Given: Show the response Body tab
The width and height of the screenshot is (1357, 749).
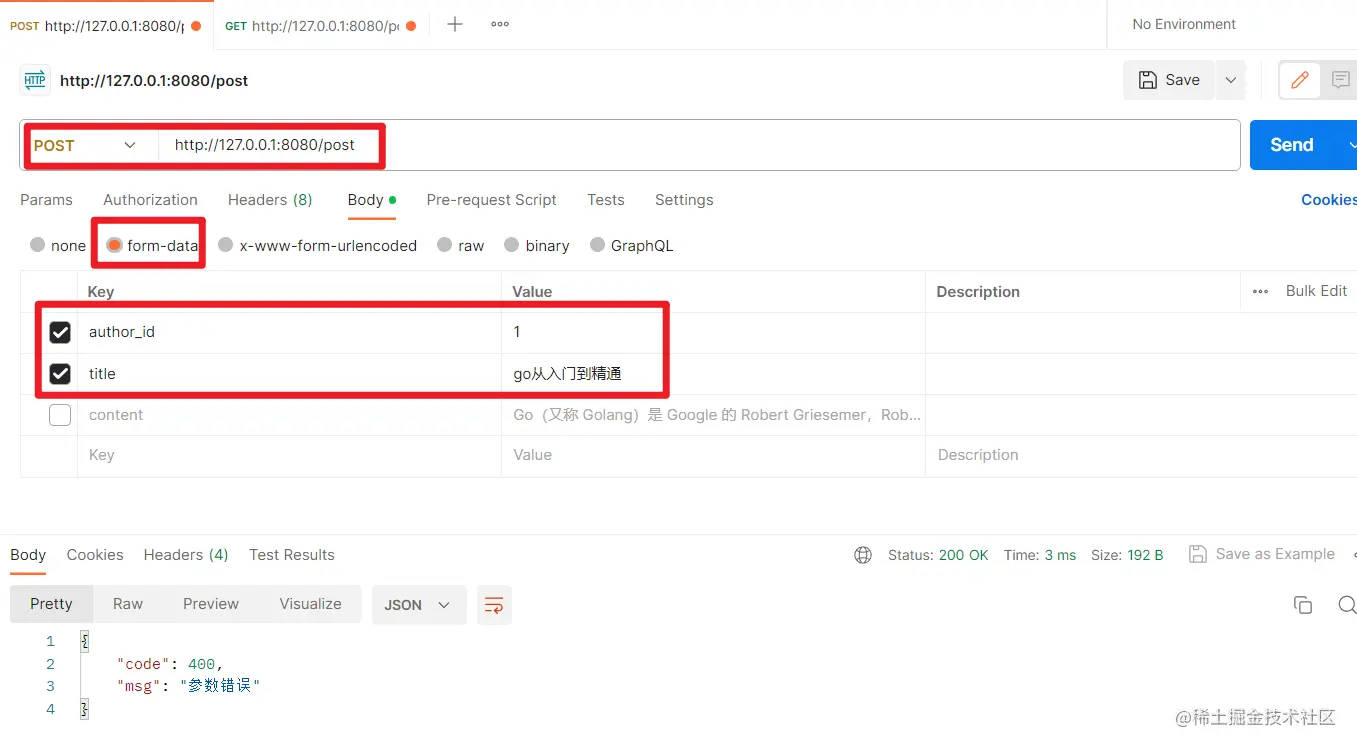Looking at the screenshot, I should click(x=28, y=555).
